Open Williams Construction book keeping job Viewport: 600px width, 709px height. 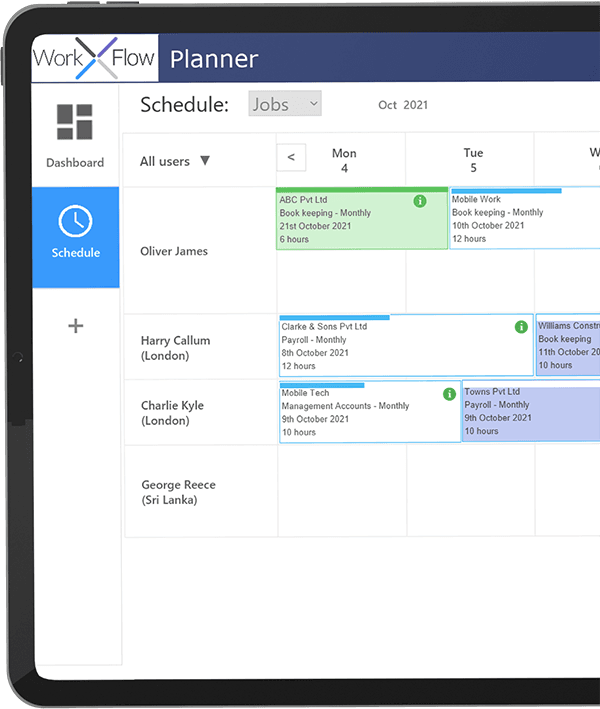[x=568, y=346]
